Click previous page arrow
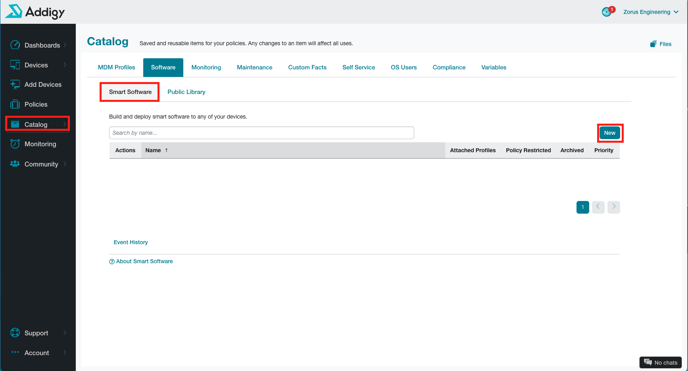The height and width of the screenshot is (371, 688). click(598, 207)
